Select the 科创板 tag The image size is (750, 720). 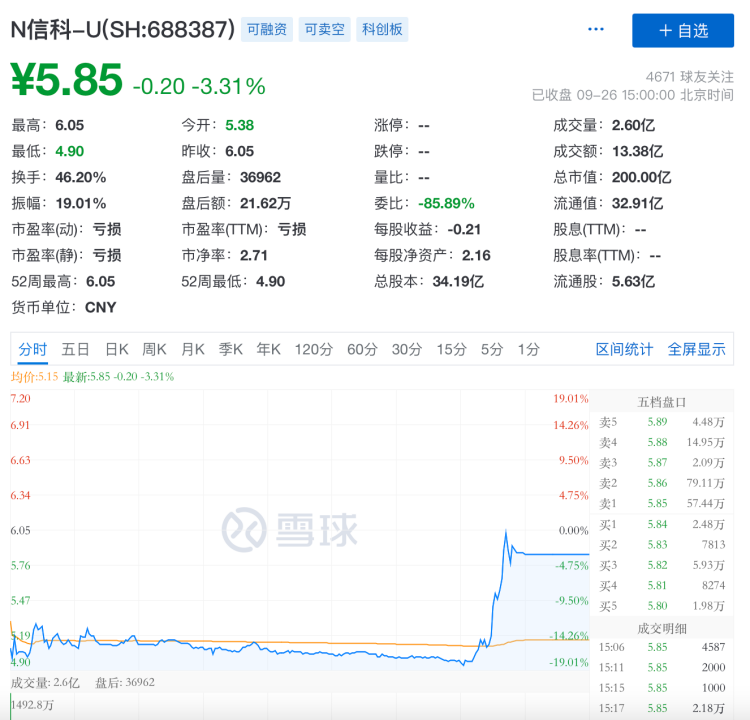(x=382, y=30)
